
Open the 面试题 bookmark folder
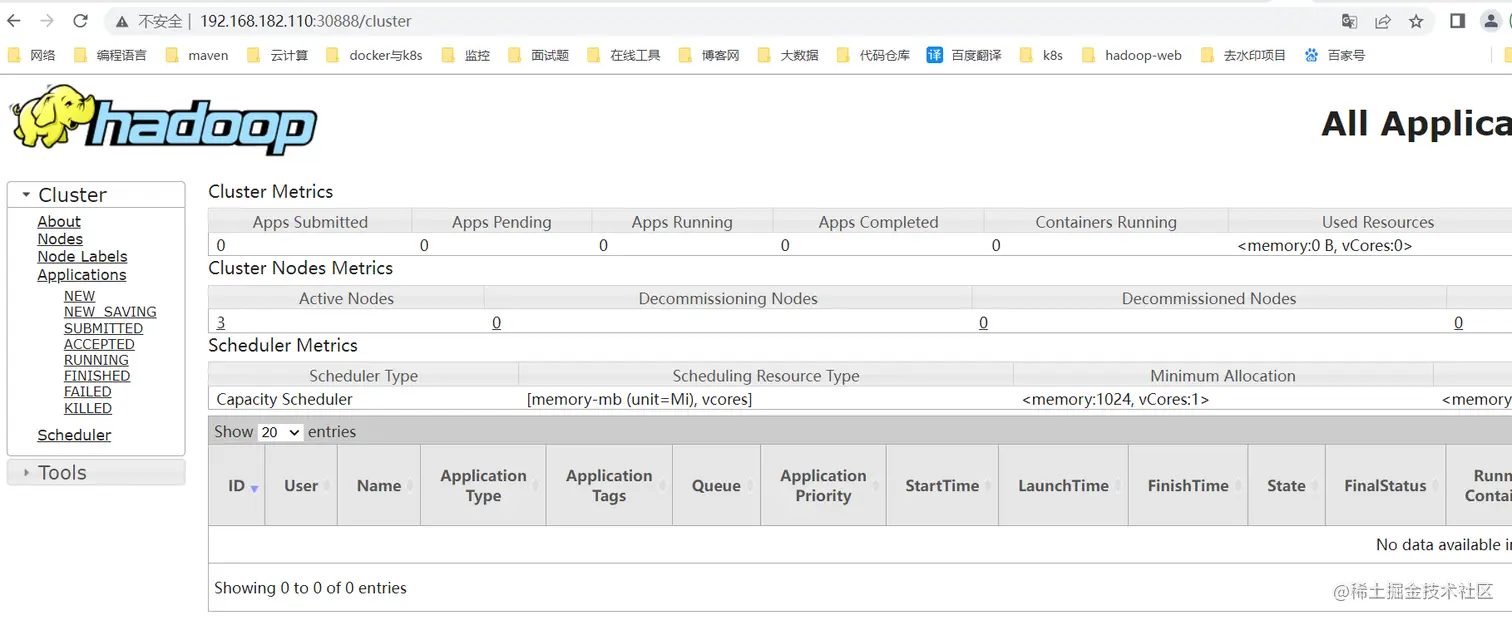[x=539, y=55]
